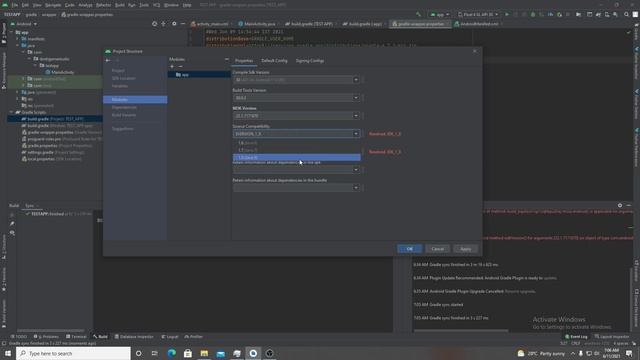Viewport: 640px width, 360px height.
Task: Open the Event Log tool window button
Action: [x=576, y=337]
